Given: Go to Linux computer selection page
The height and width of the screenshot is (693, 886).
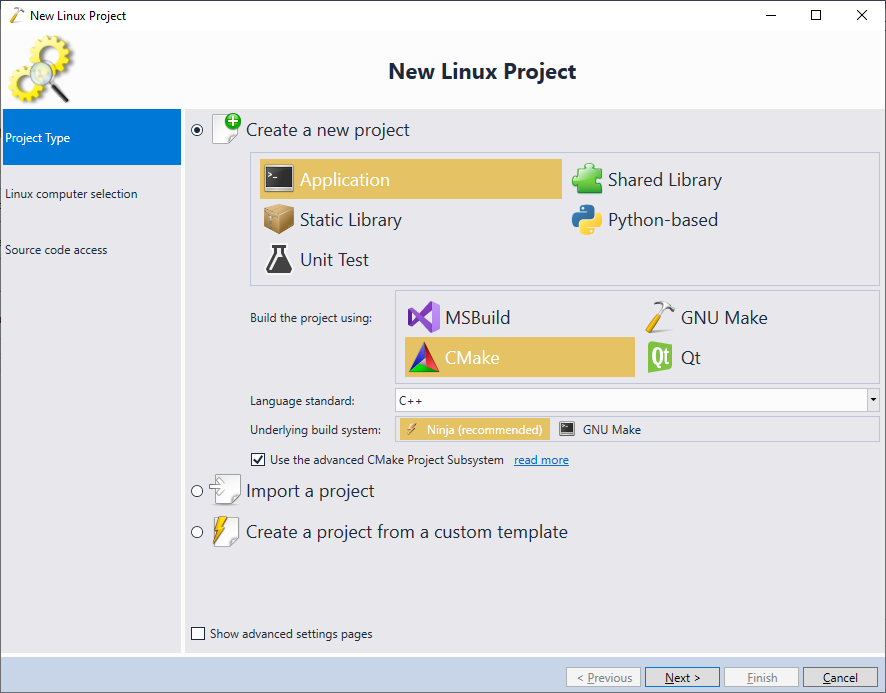Looking at the screenshot, I should point(92,193).
